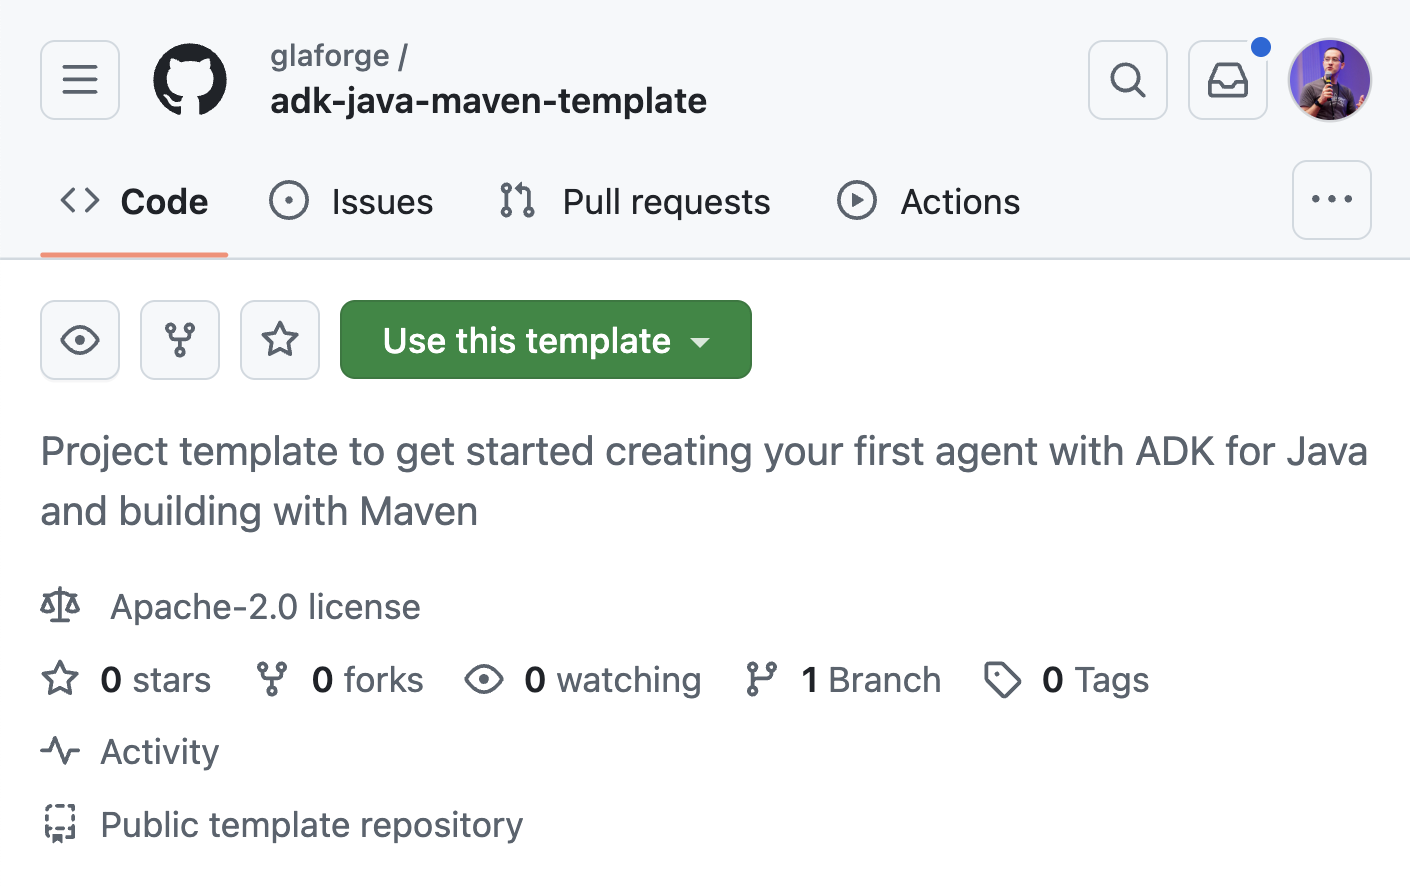Open the Actions tab
Image resolution: width=1410 pixels, height=888 pixels.
point(928,201)
